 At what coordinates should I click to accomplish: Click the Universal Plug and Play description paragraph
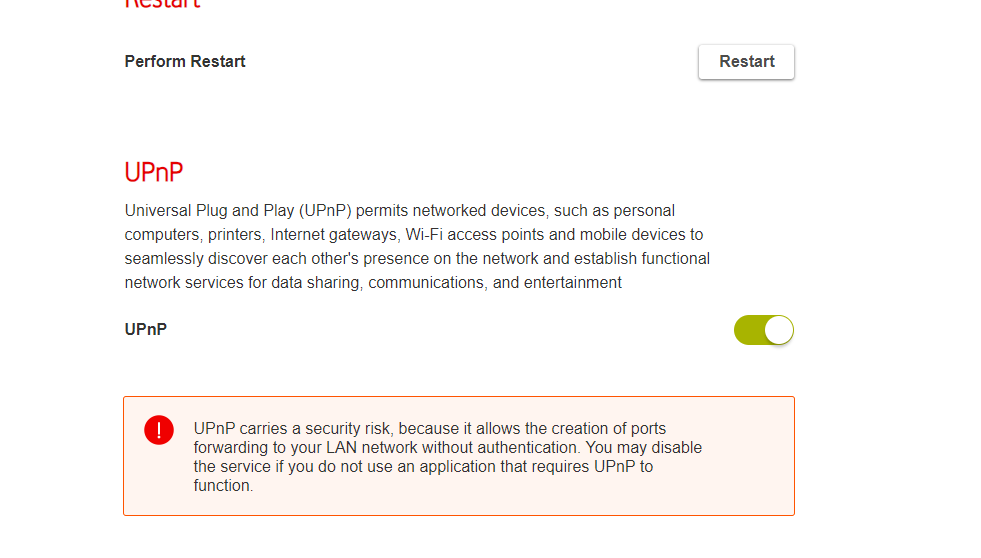point(417,247)
